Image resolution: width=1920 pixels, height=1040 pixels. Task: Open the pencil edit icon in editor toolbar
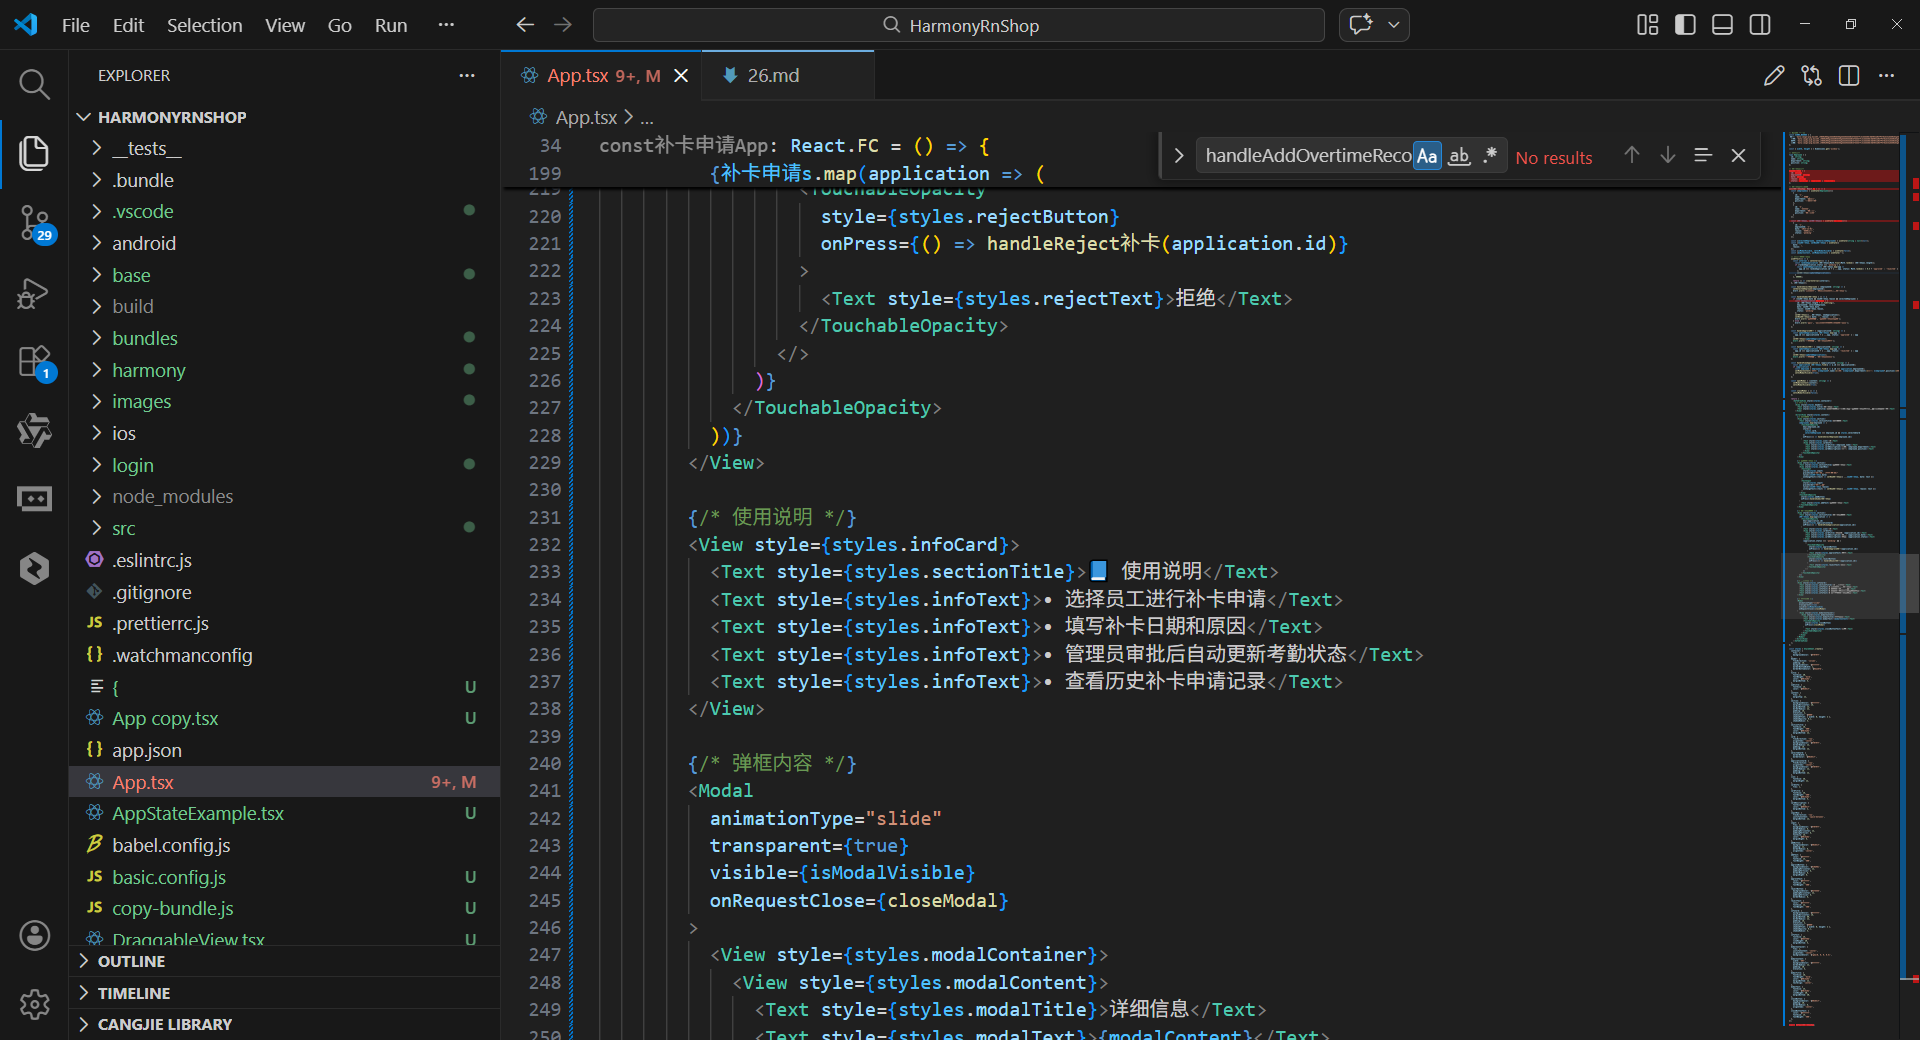click(x=1774, y=76)
